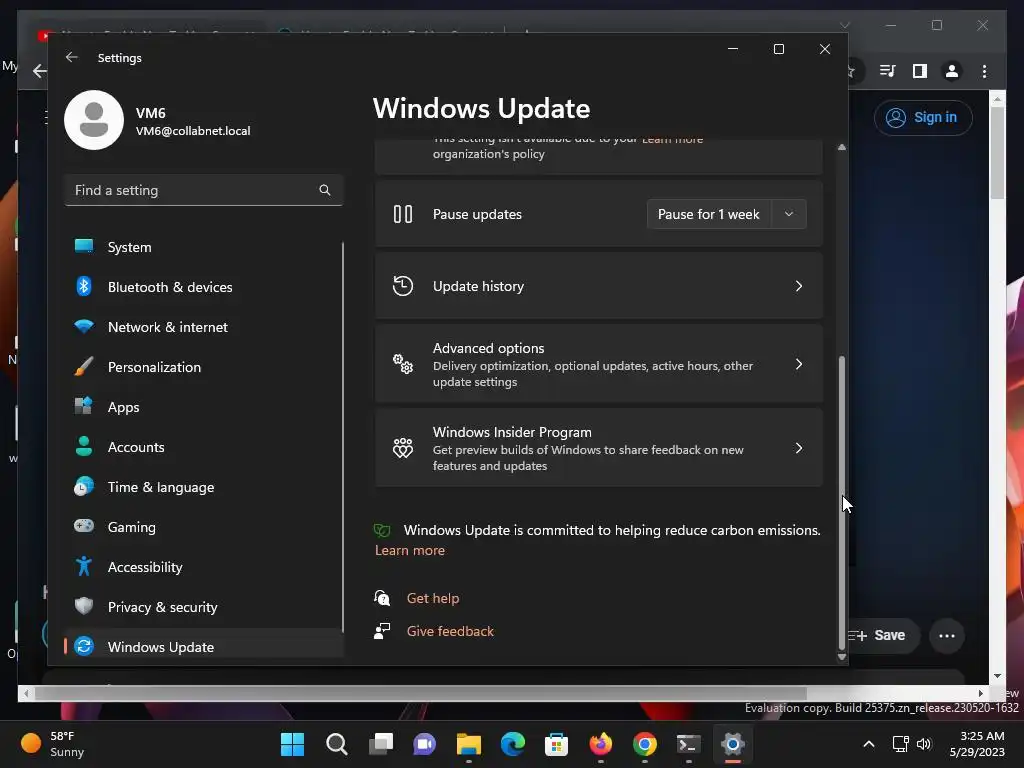Open clock and date 3:25 AM
Image resolution: width=1024 pixels, height=768 pixels.
click(x=977, y=744)
